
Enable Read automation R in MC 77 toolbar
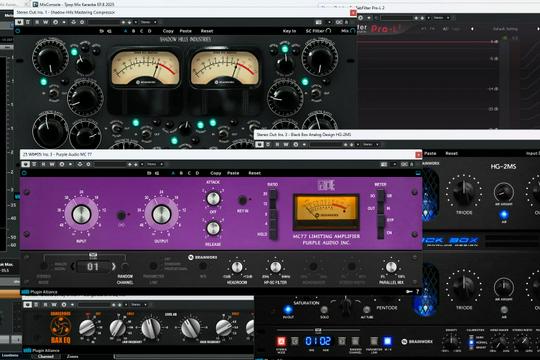(43, 164)
